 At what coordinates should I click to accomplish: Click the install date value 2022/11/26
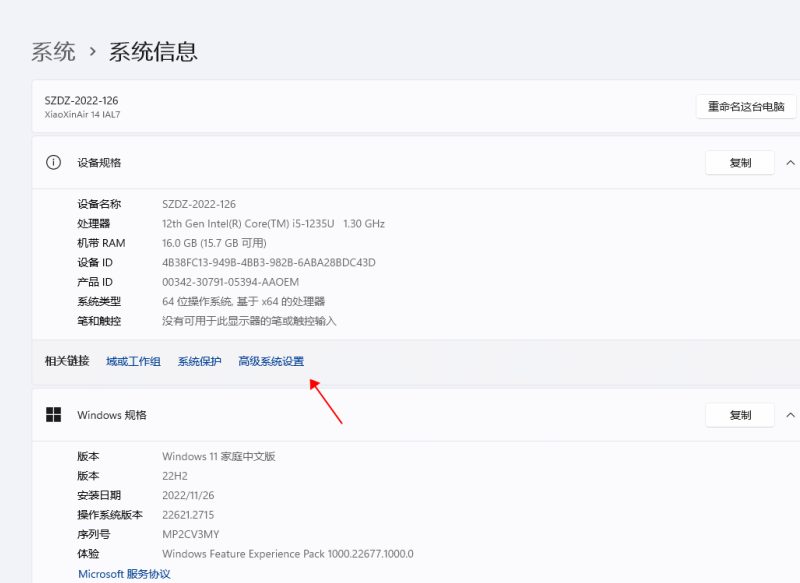click(188, 495)
